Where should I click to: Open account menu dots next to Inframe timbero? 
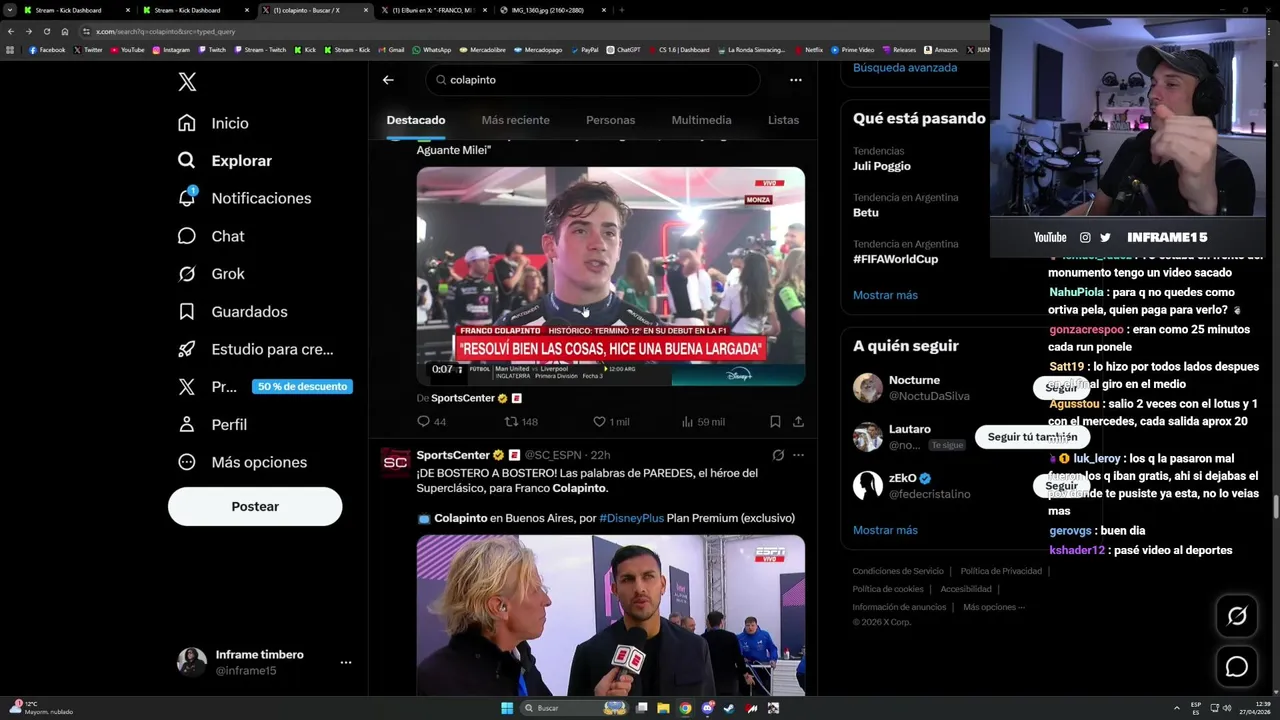[345, 662]
